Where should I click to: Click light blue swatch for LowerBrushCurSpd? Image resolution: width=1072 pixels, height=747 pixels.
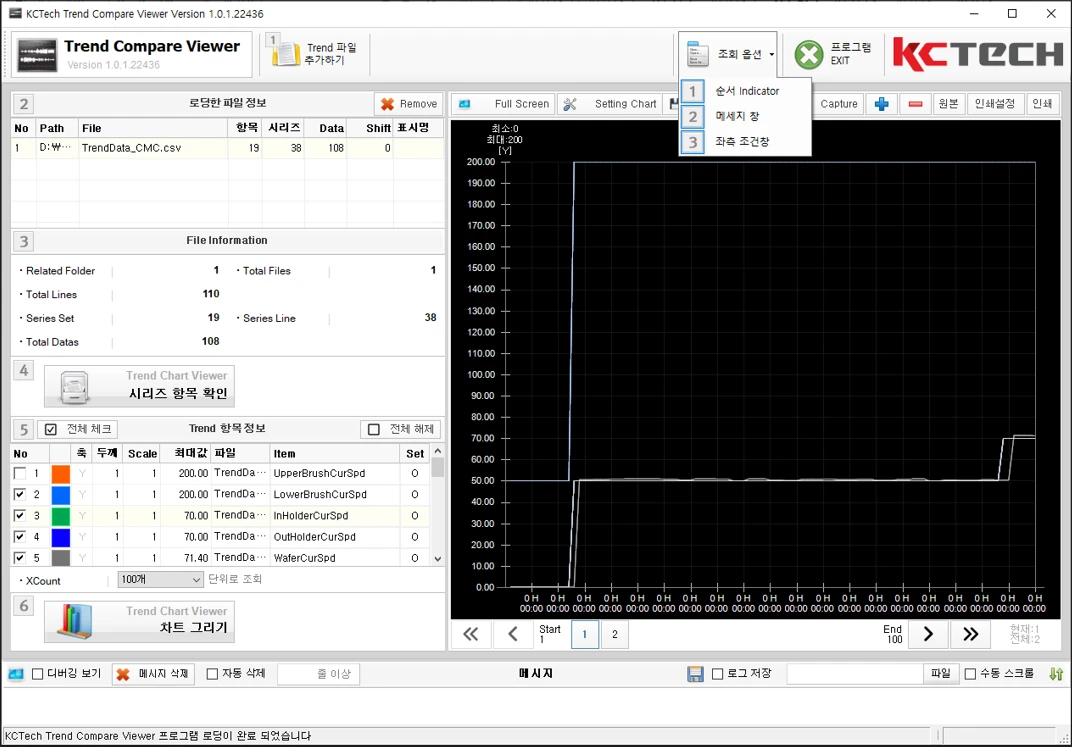pyautogui.click(x=61, y=494)
